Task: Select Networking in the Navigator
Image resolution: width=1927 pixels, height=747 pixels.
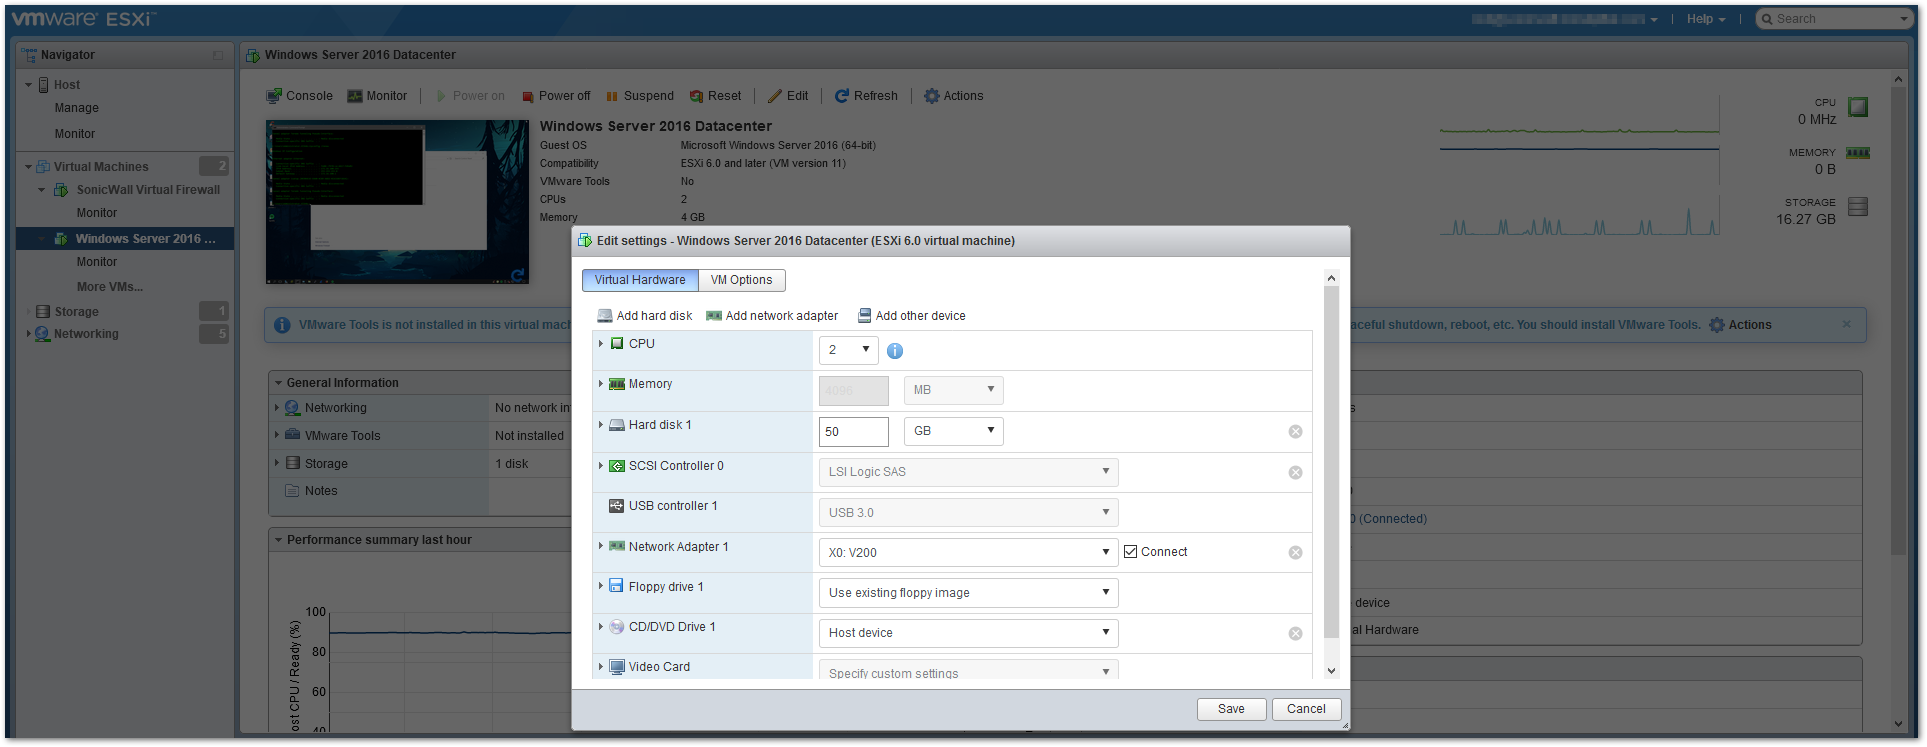Action: coord(86,334)
